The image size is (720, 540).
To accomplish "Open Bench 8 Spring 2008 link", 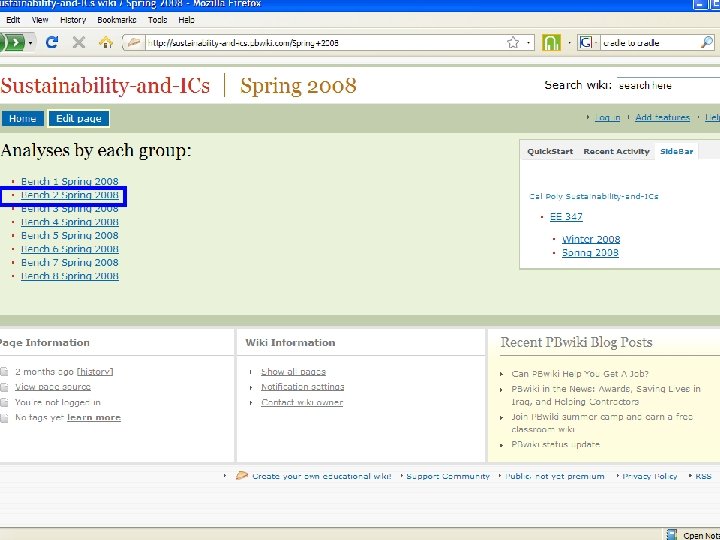I will (x=70, y=276).
